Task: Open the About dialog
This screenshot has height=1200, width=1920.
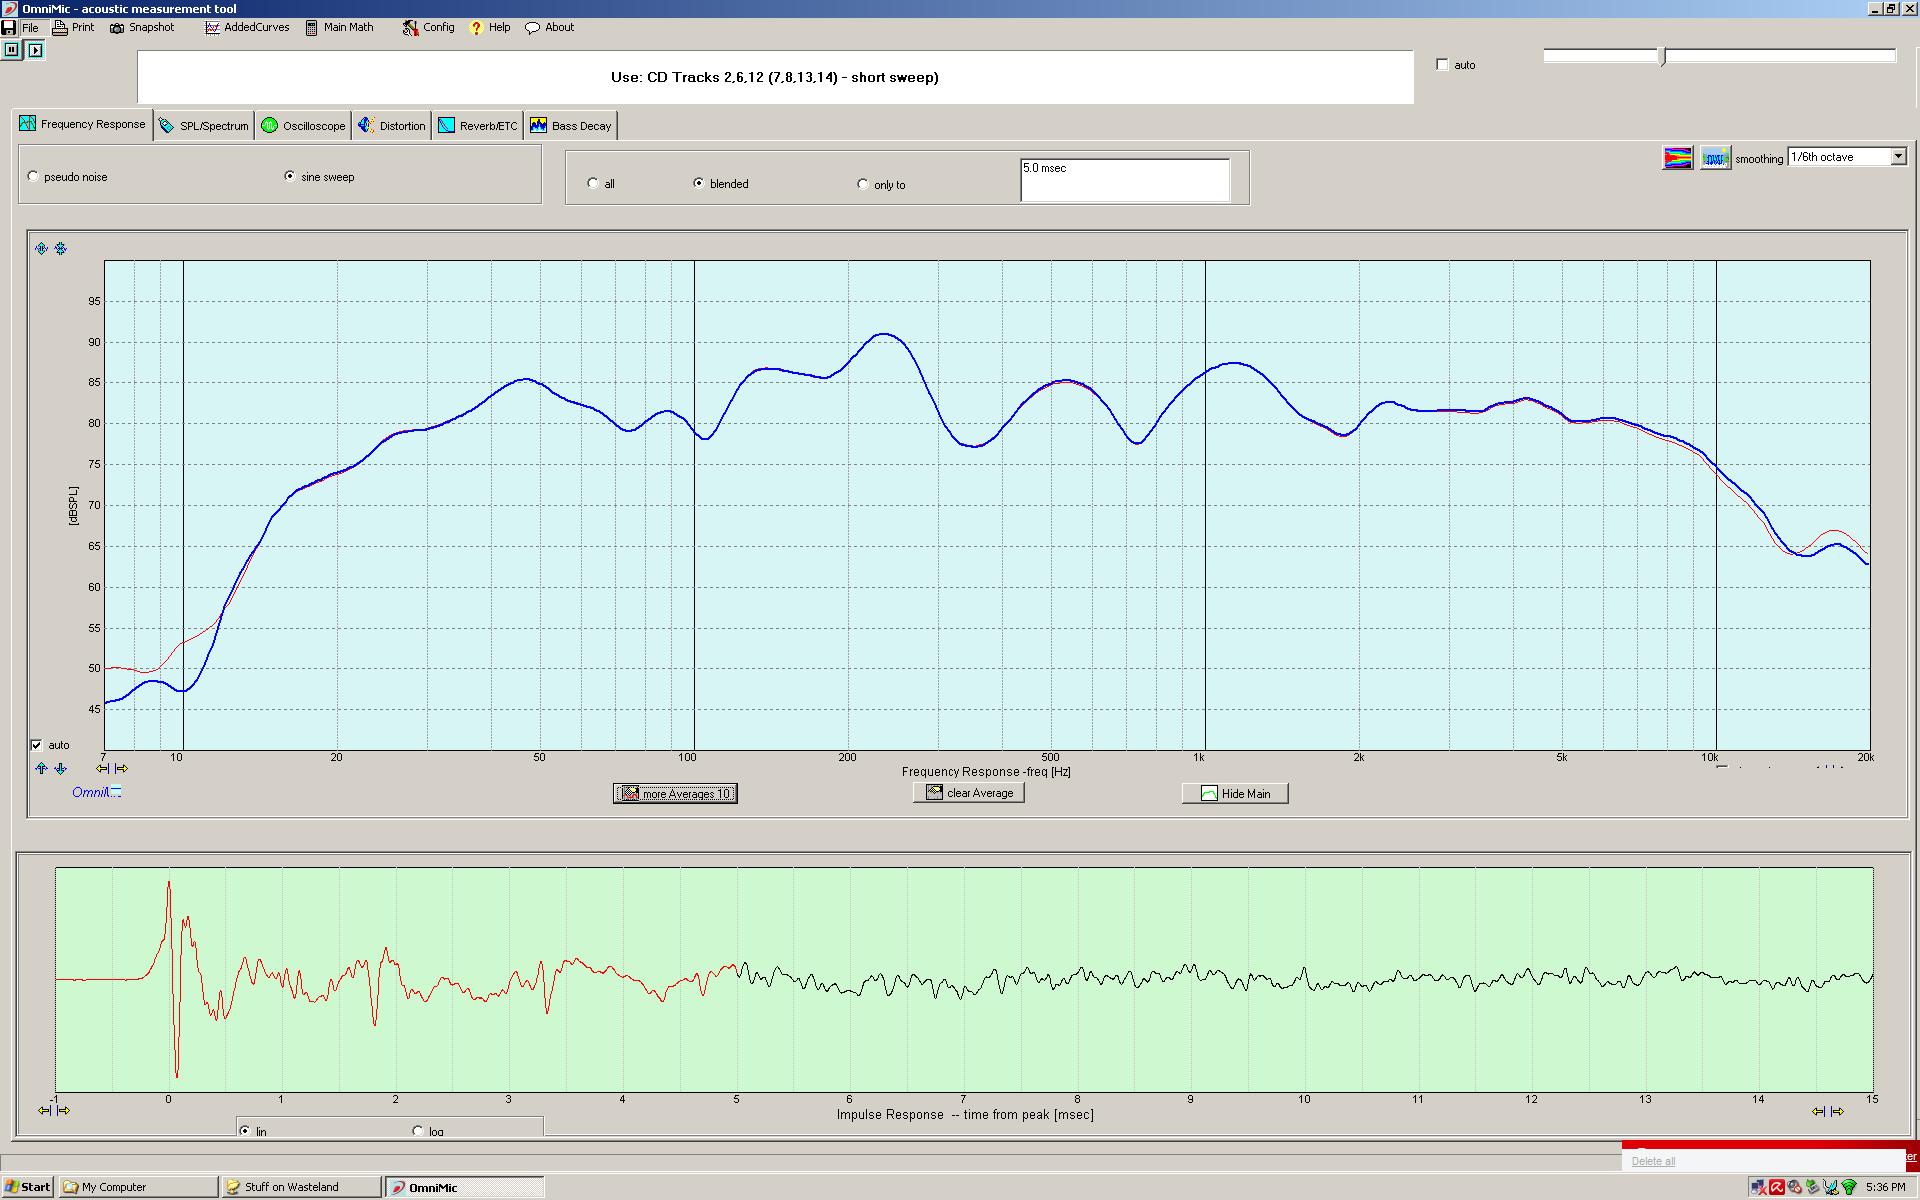Action: click(x=550, y=28)
